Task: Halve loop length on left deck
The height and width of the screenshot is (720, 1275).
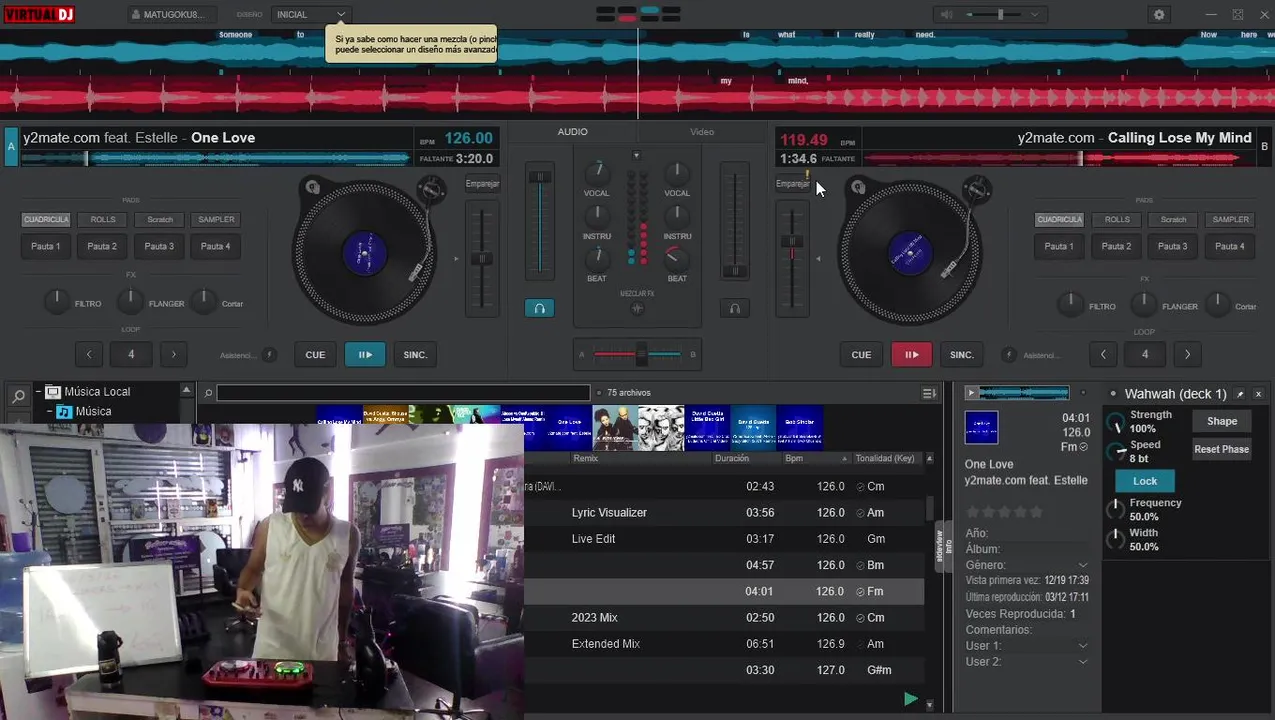Action: [x=89, y=354]
